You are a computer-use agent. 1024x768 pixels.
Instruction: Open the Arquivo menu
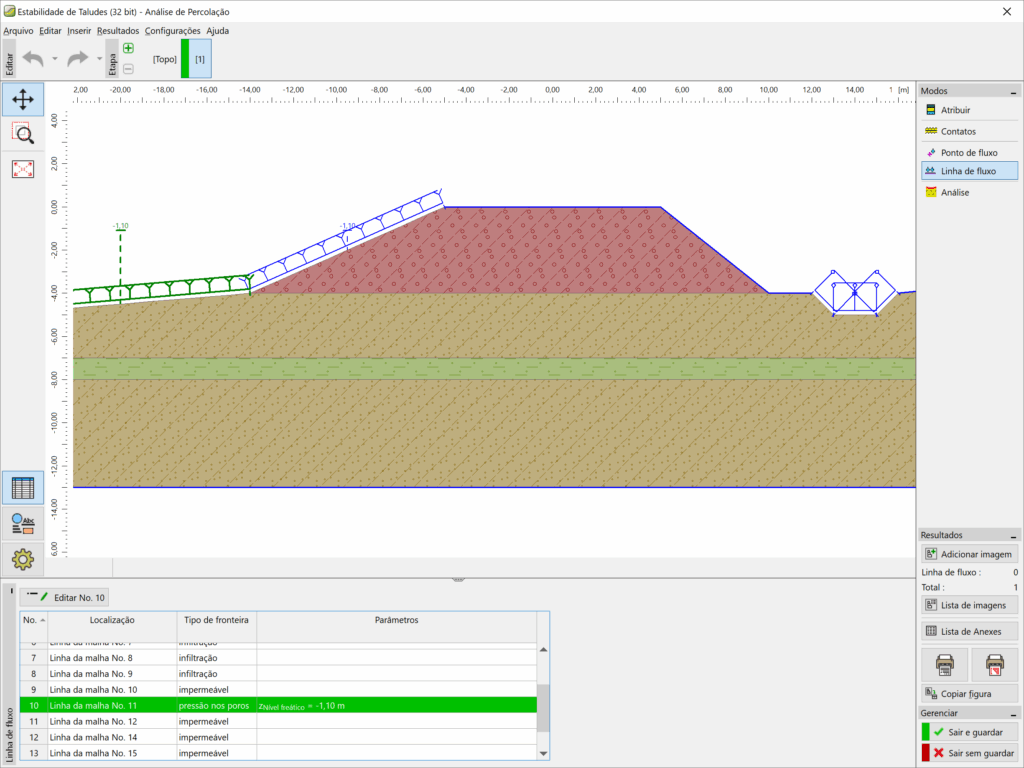click(x=18, y=31)
